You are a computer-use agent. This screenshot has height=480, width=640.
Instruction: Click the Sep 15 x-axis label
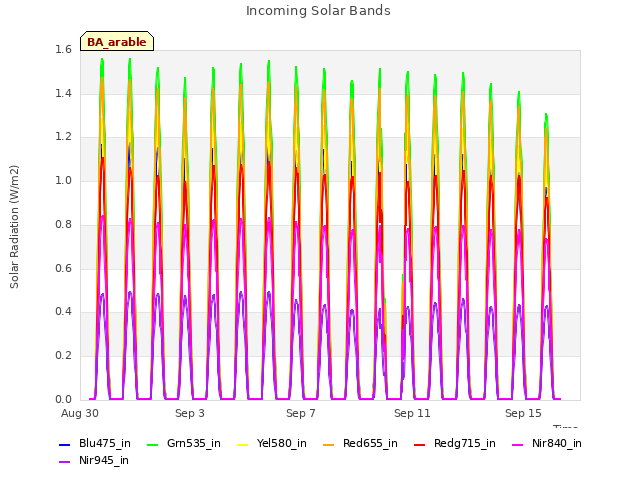point(523,413)
